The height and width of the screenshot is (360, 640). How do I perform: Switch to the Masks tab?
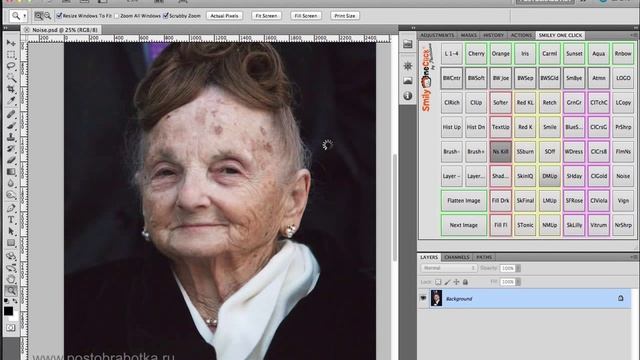[469, 36]
